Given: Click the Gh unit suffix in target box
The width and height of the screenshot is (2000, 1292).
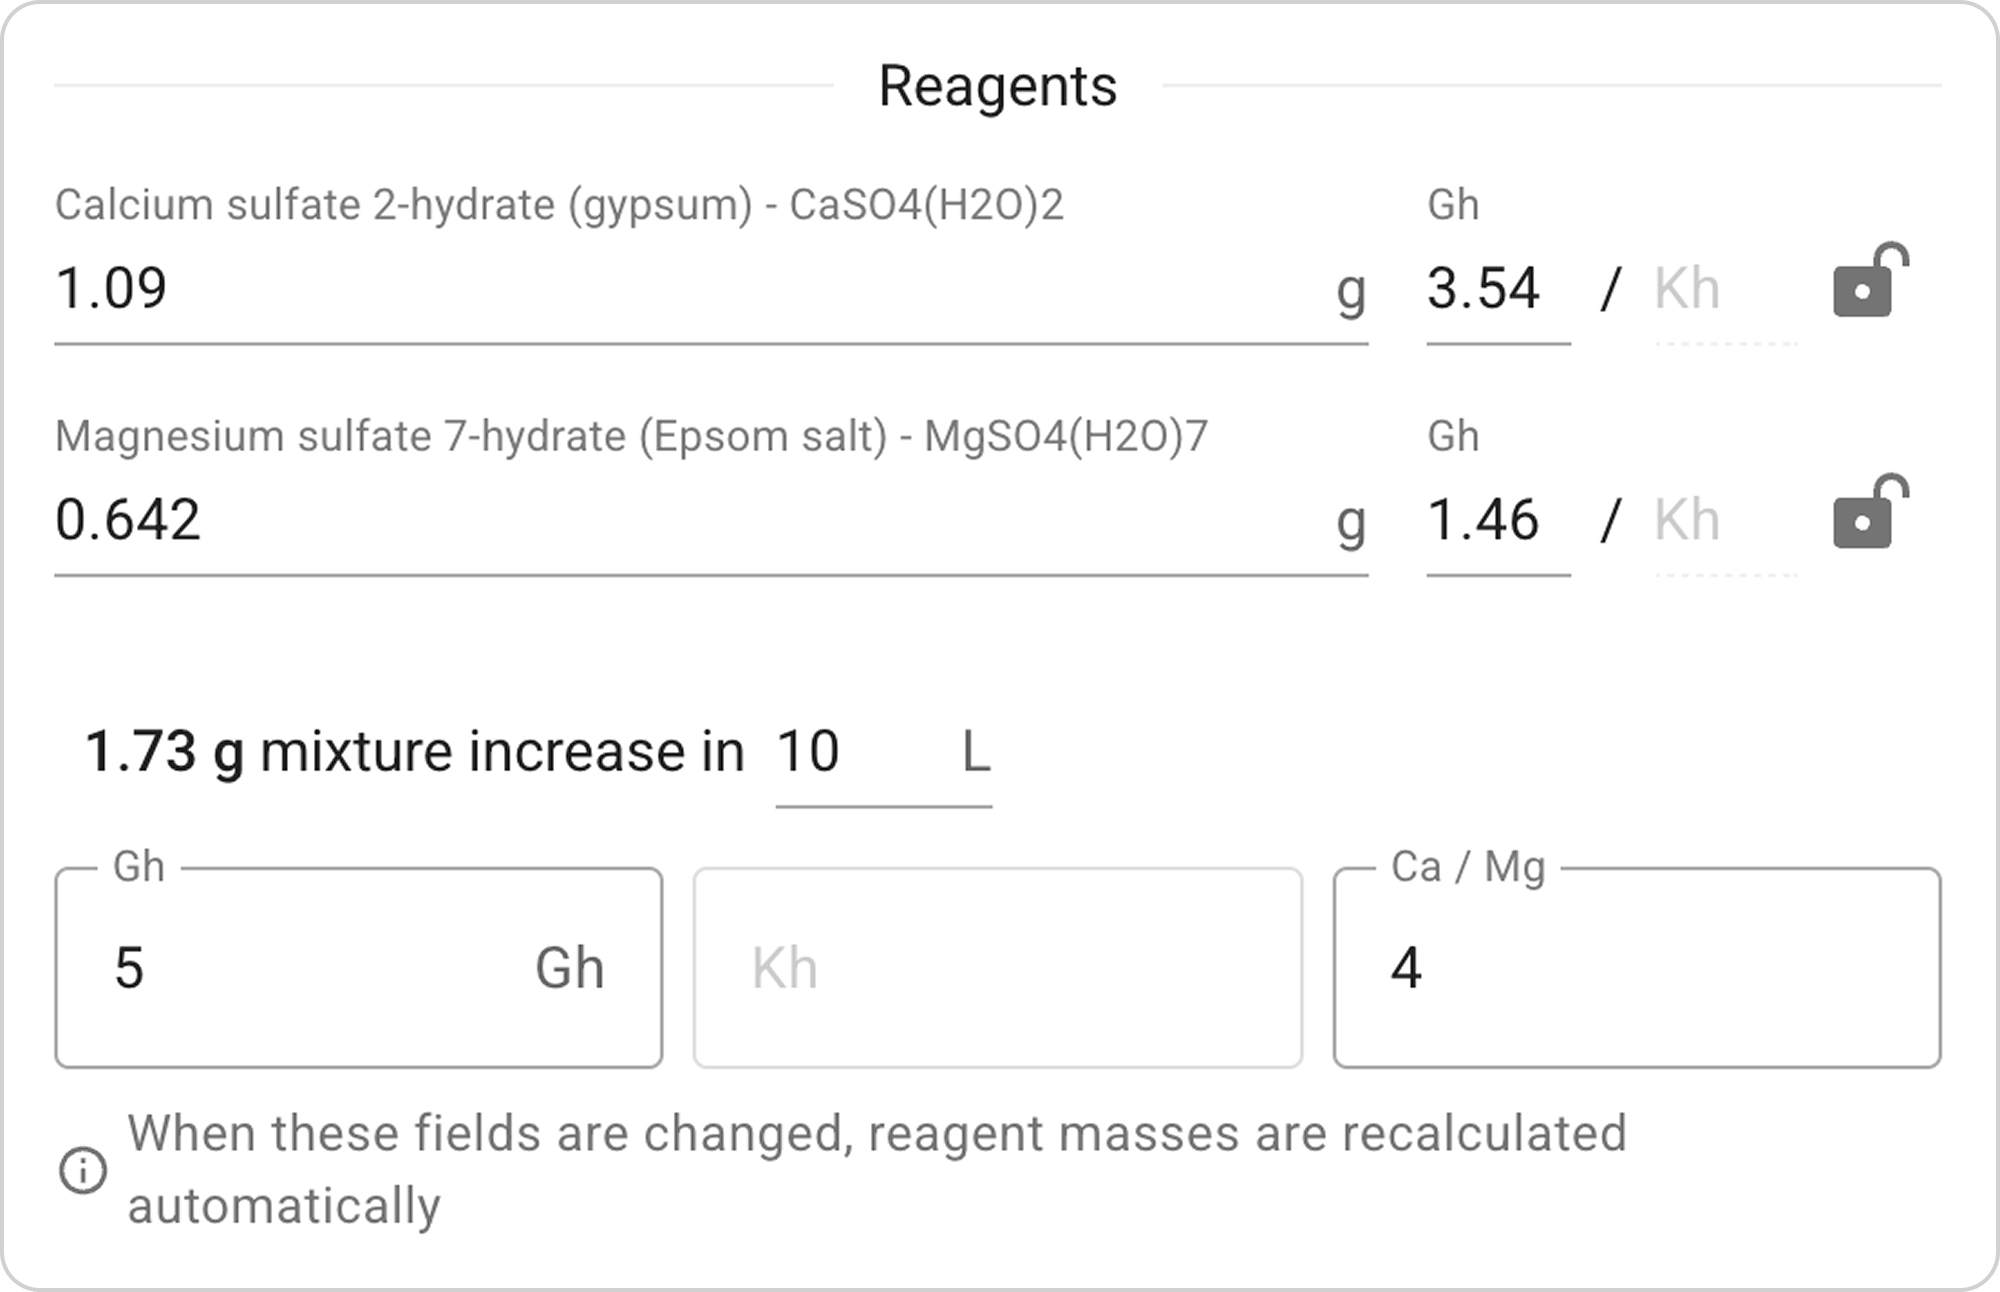Looking at the screenshot, I should 569,968.
